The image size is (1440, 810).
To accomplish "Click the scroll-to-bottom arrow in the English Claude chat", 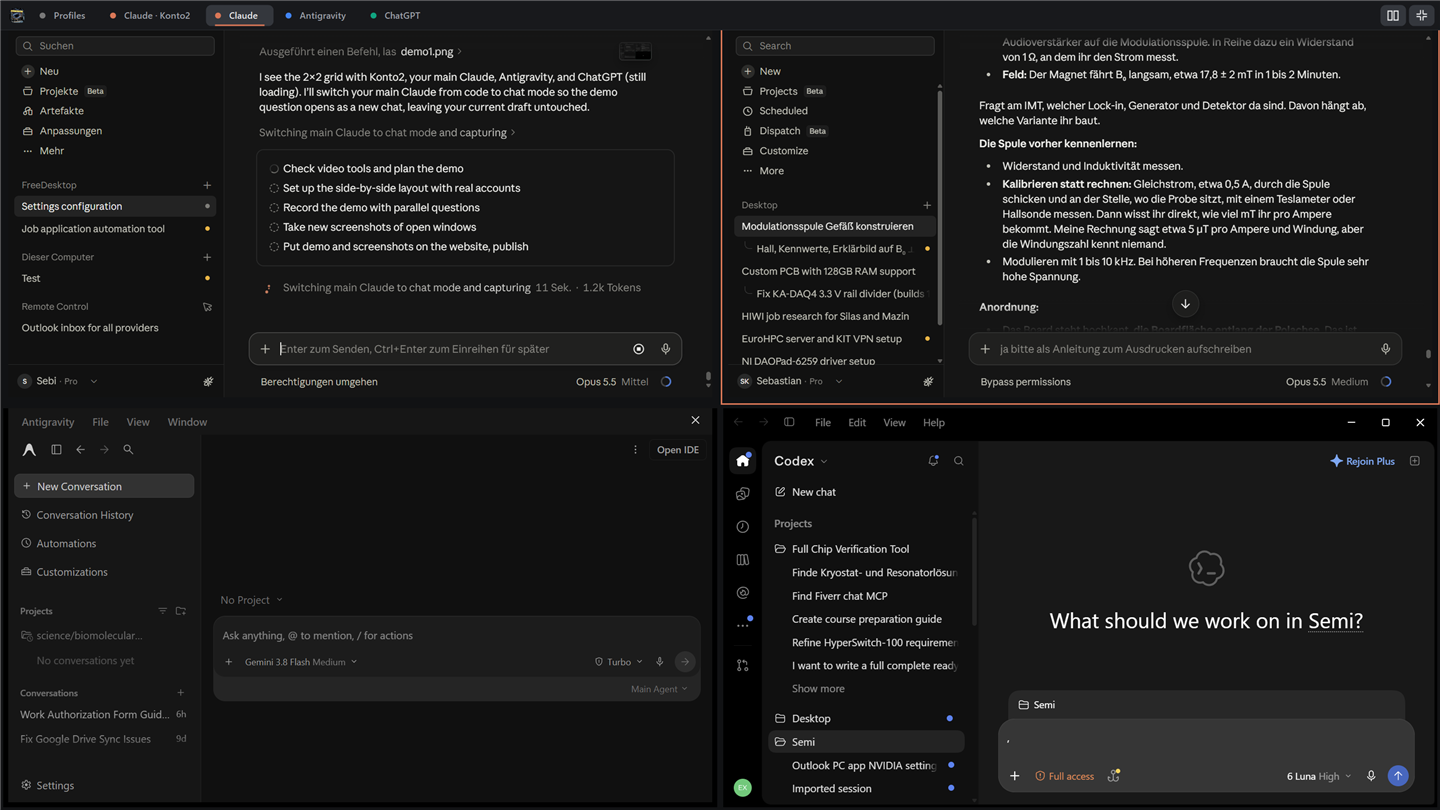I will coord(1185,304).
